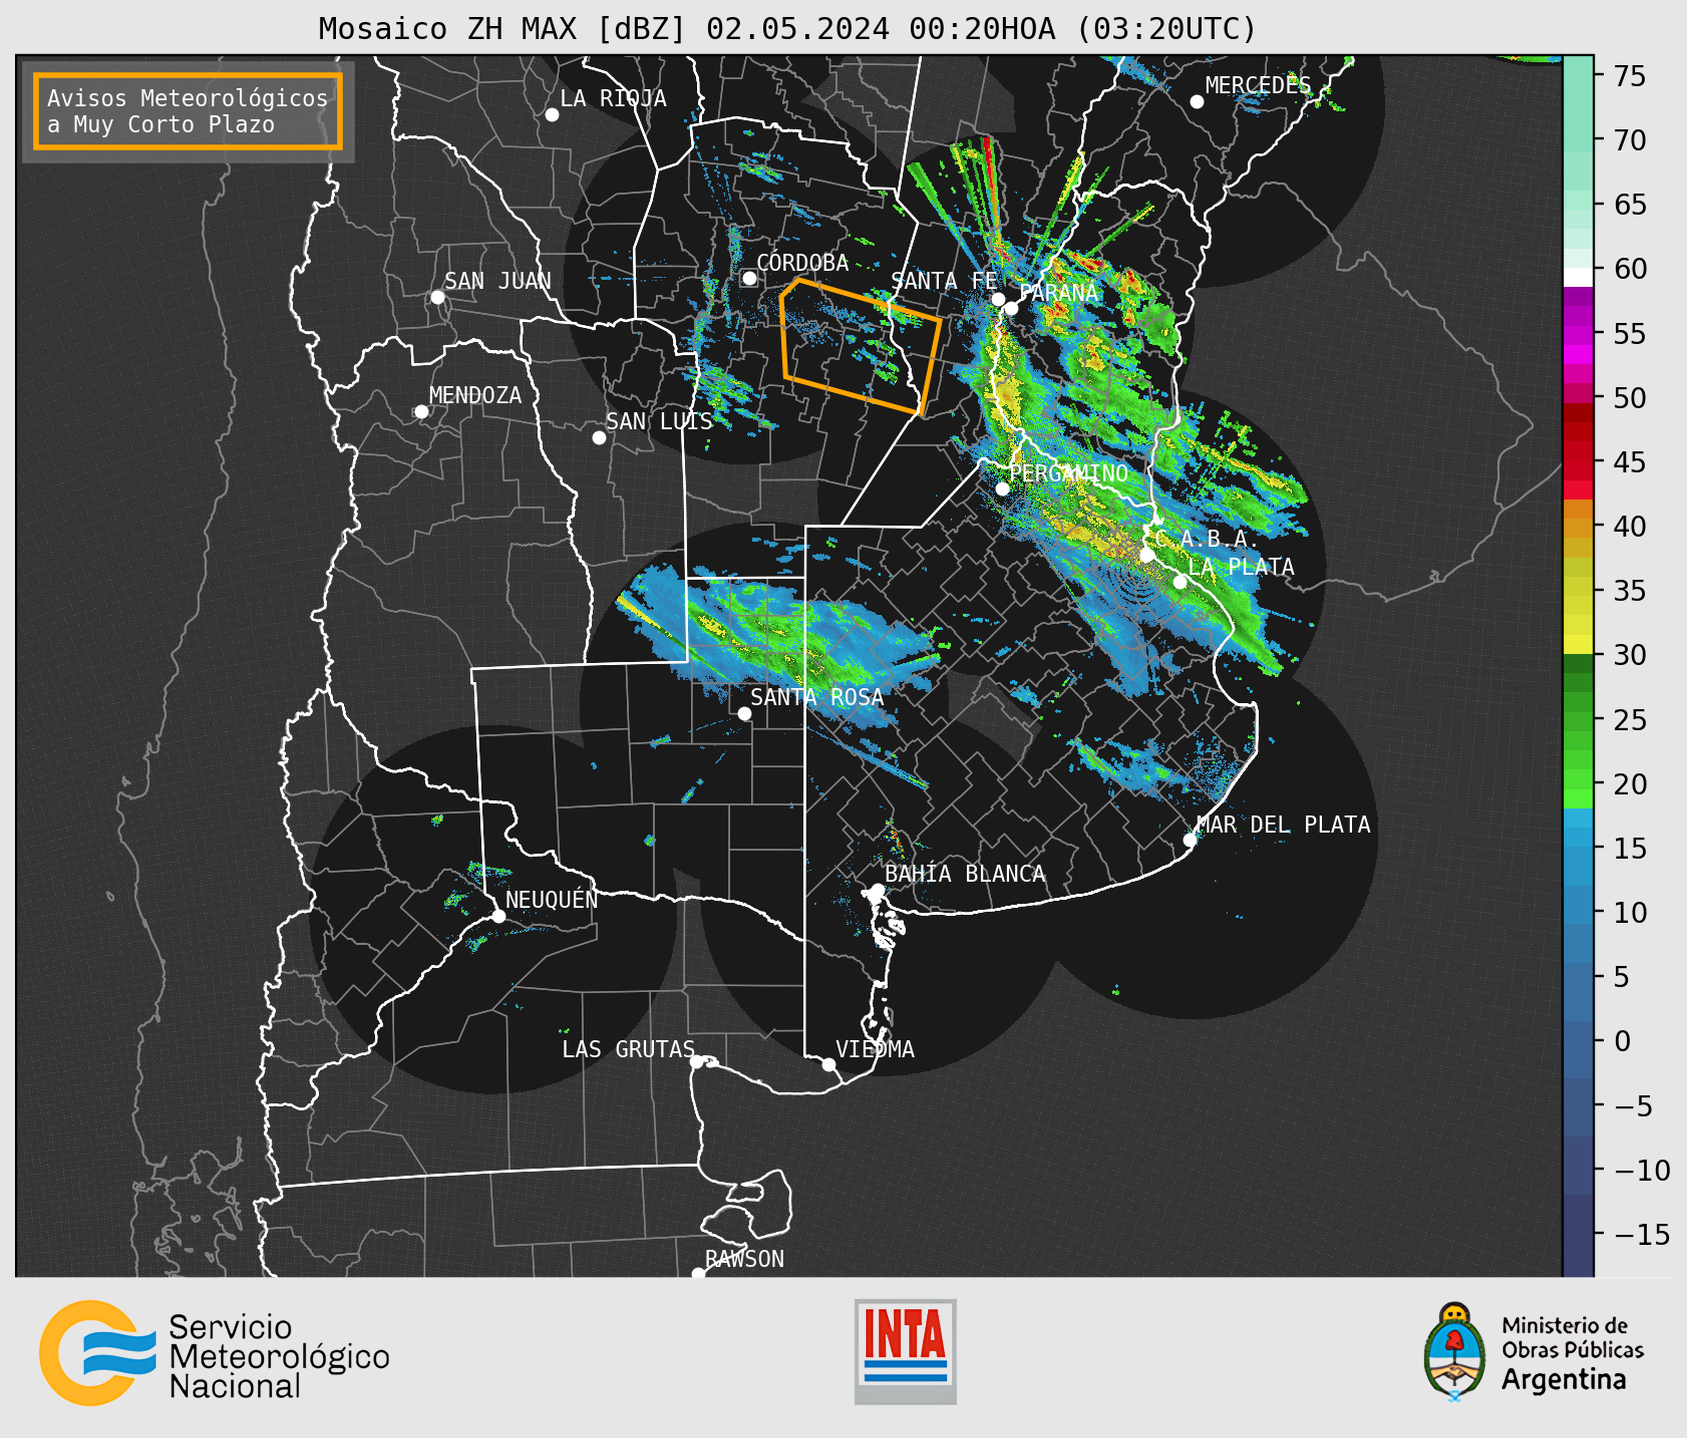Click the green 25 dBZ band on the color scale

(1578, 719)
